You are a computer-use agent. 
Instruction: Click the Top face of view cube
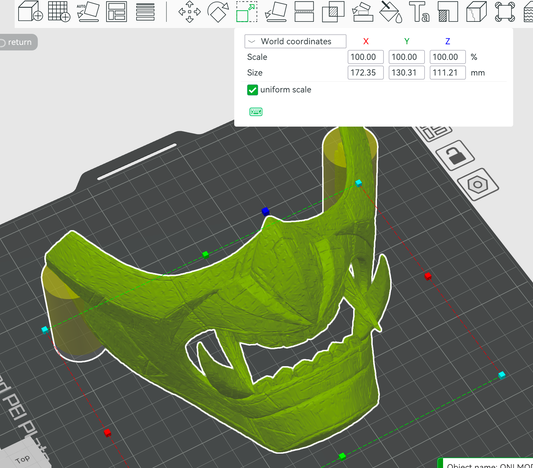click(x=22, y=460)
